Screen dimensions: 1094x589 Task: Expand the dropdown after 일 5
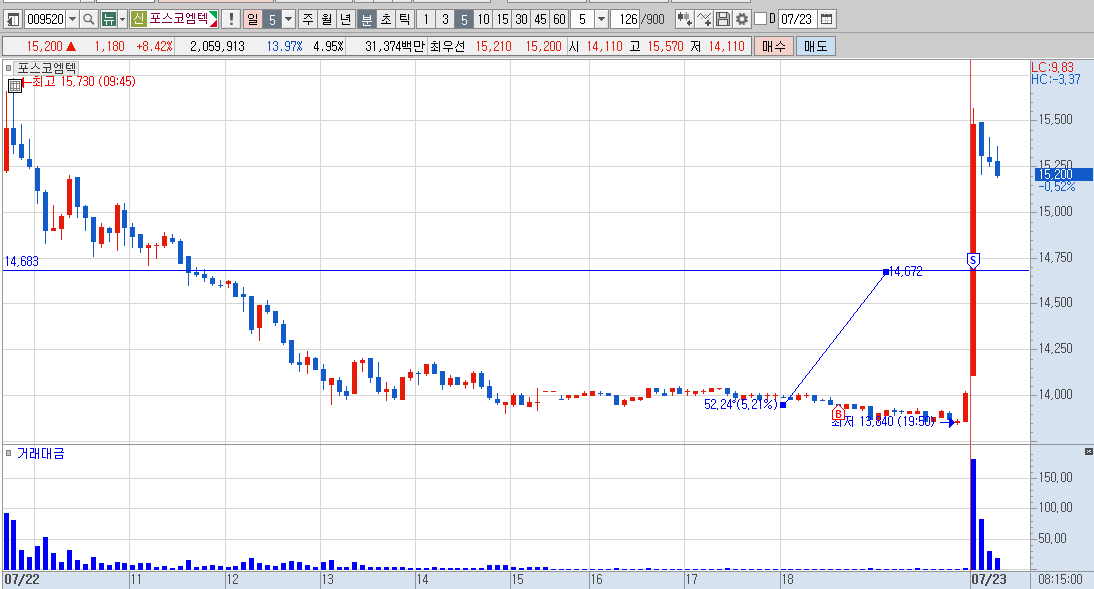pos(288,19)
